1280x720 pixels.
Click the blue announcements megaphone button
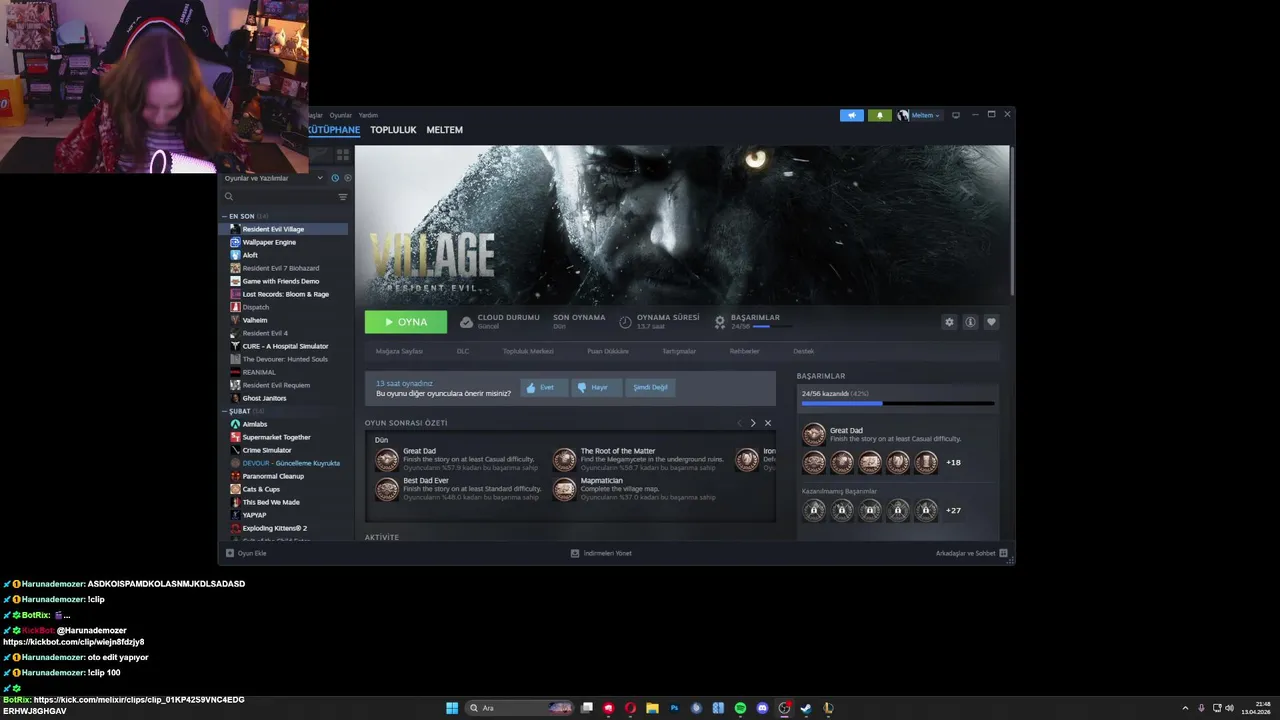click(852, 115)
